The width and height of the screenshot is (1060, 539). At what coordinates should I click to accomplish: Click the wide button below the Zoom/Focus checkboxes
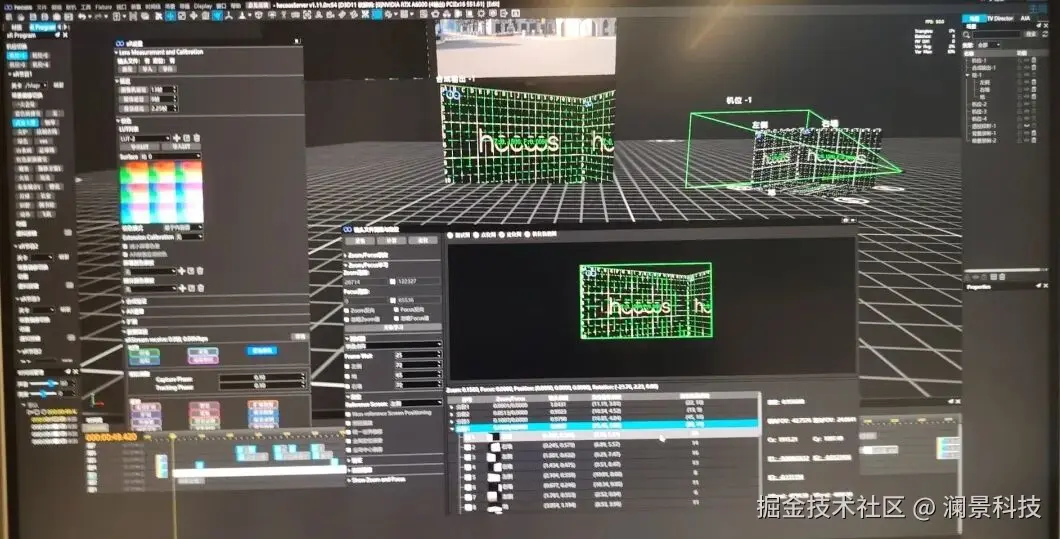pos(393,327)
